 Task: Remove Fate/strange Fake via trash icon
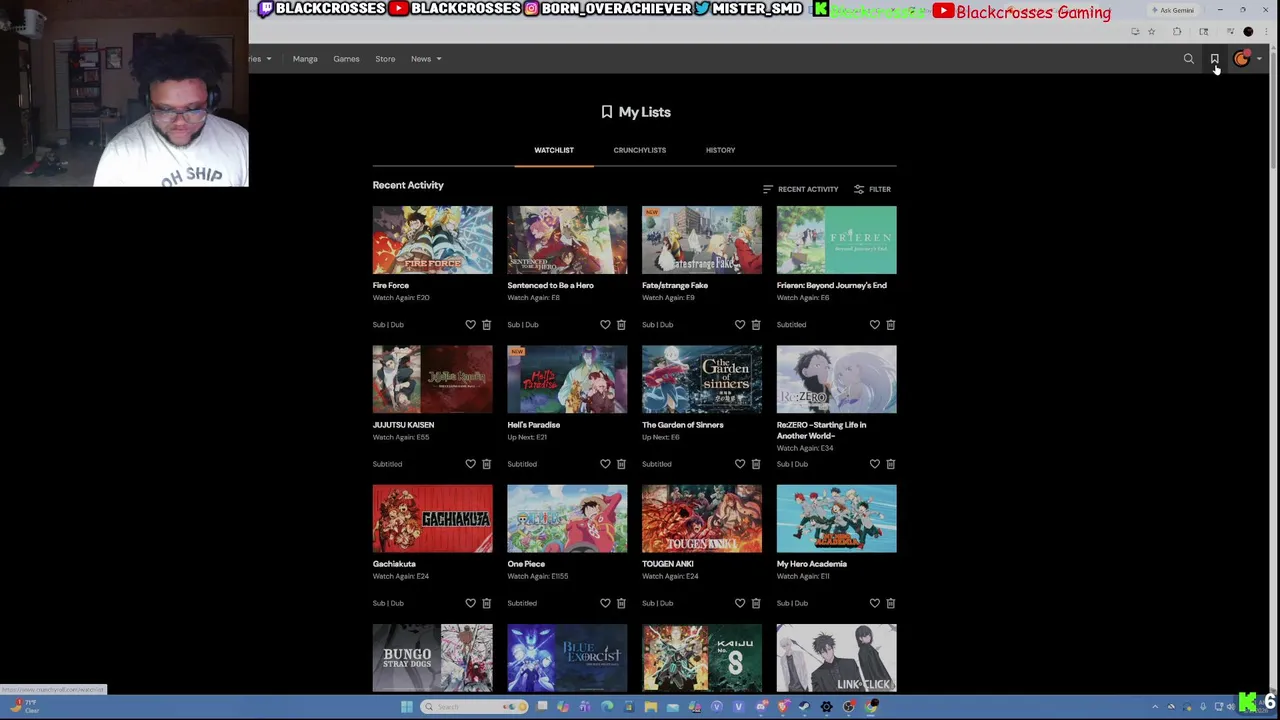click(x=756, y=325)
